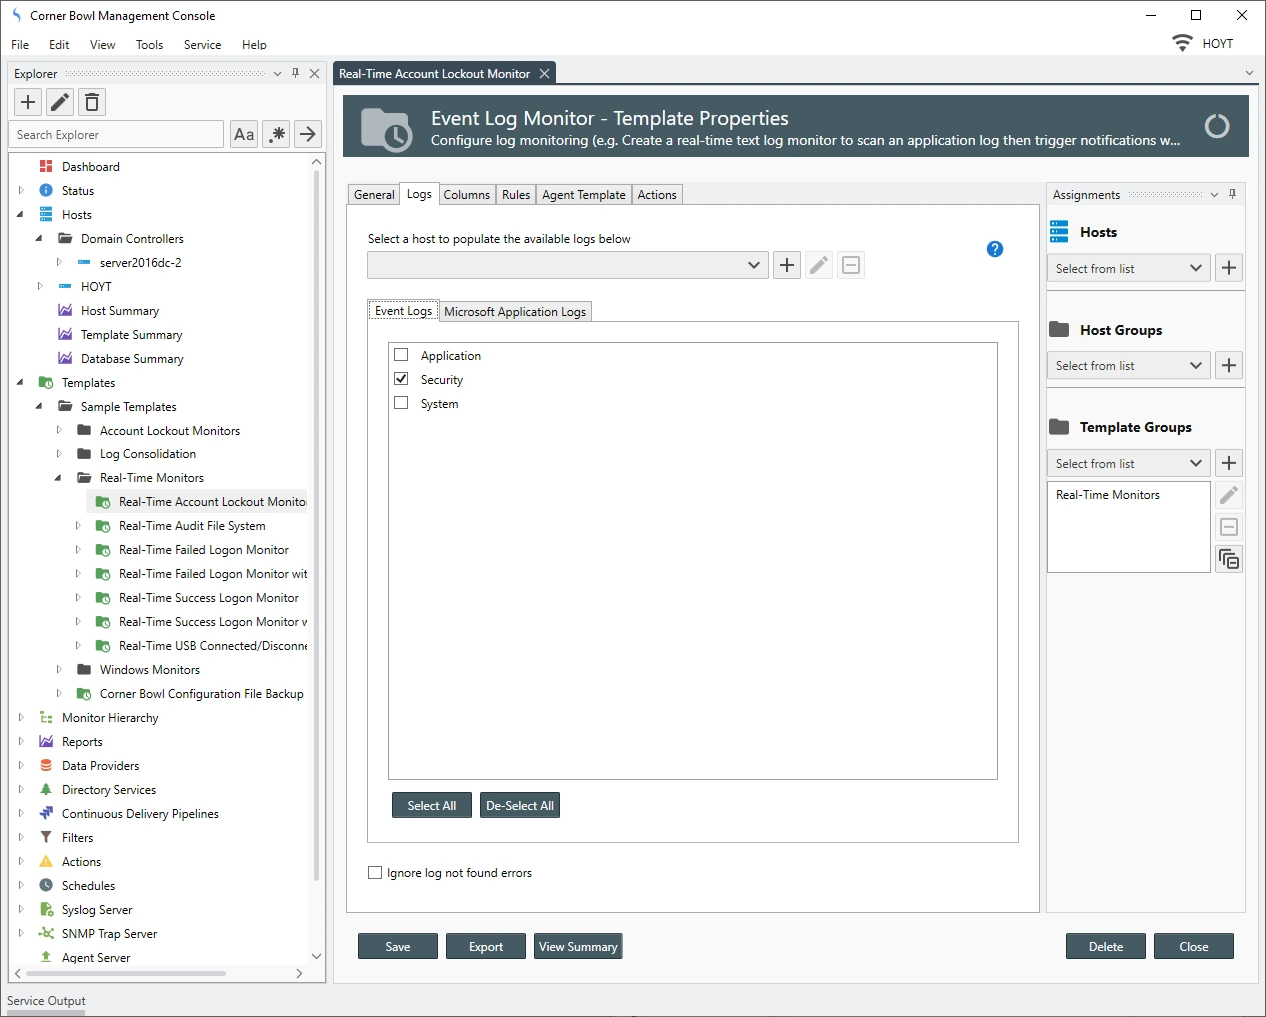
Task: Click the Explorer horizontal scrollbar
Action: point(125,973)
